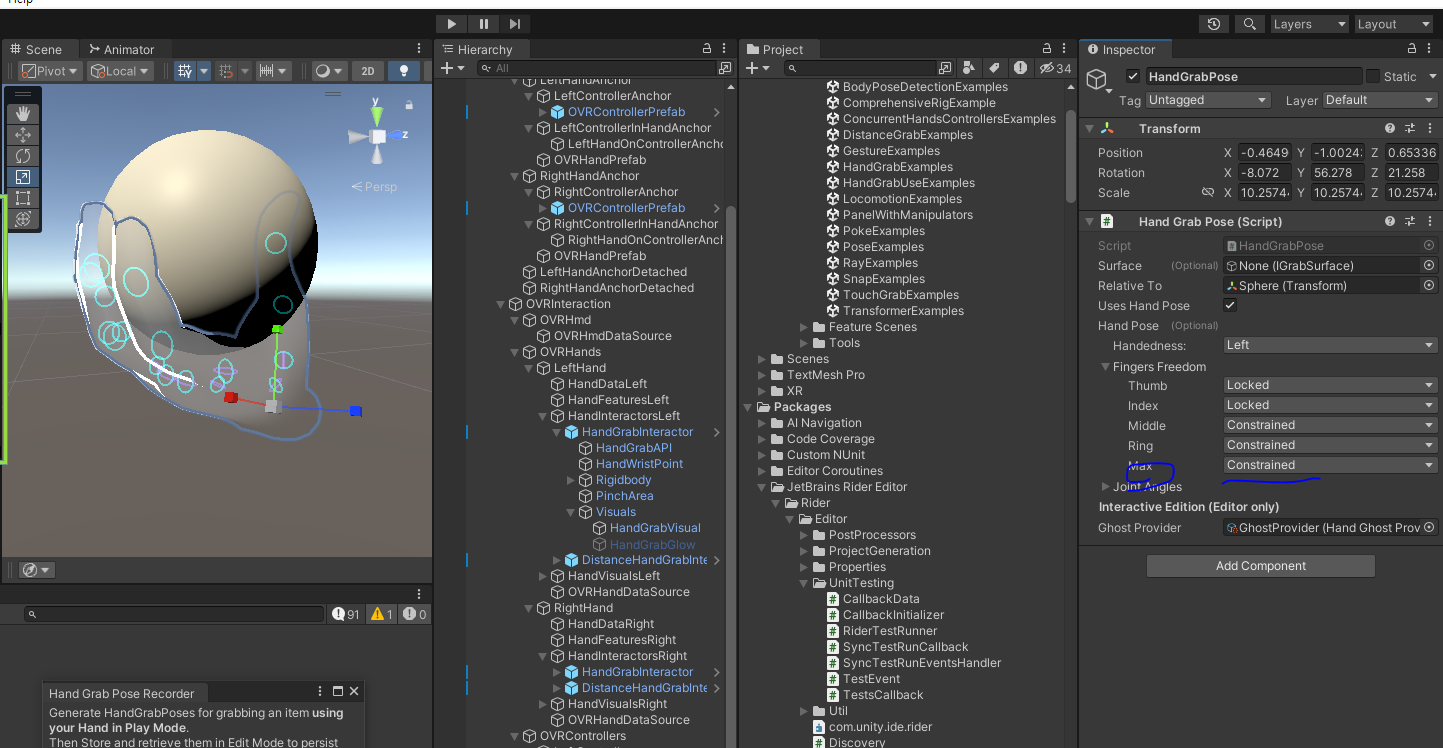Open snap increment settings icon

pyautogui.click(x=266, y=71)
